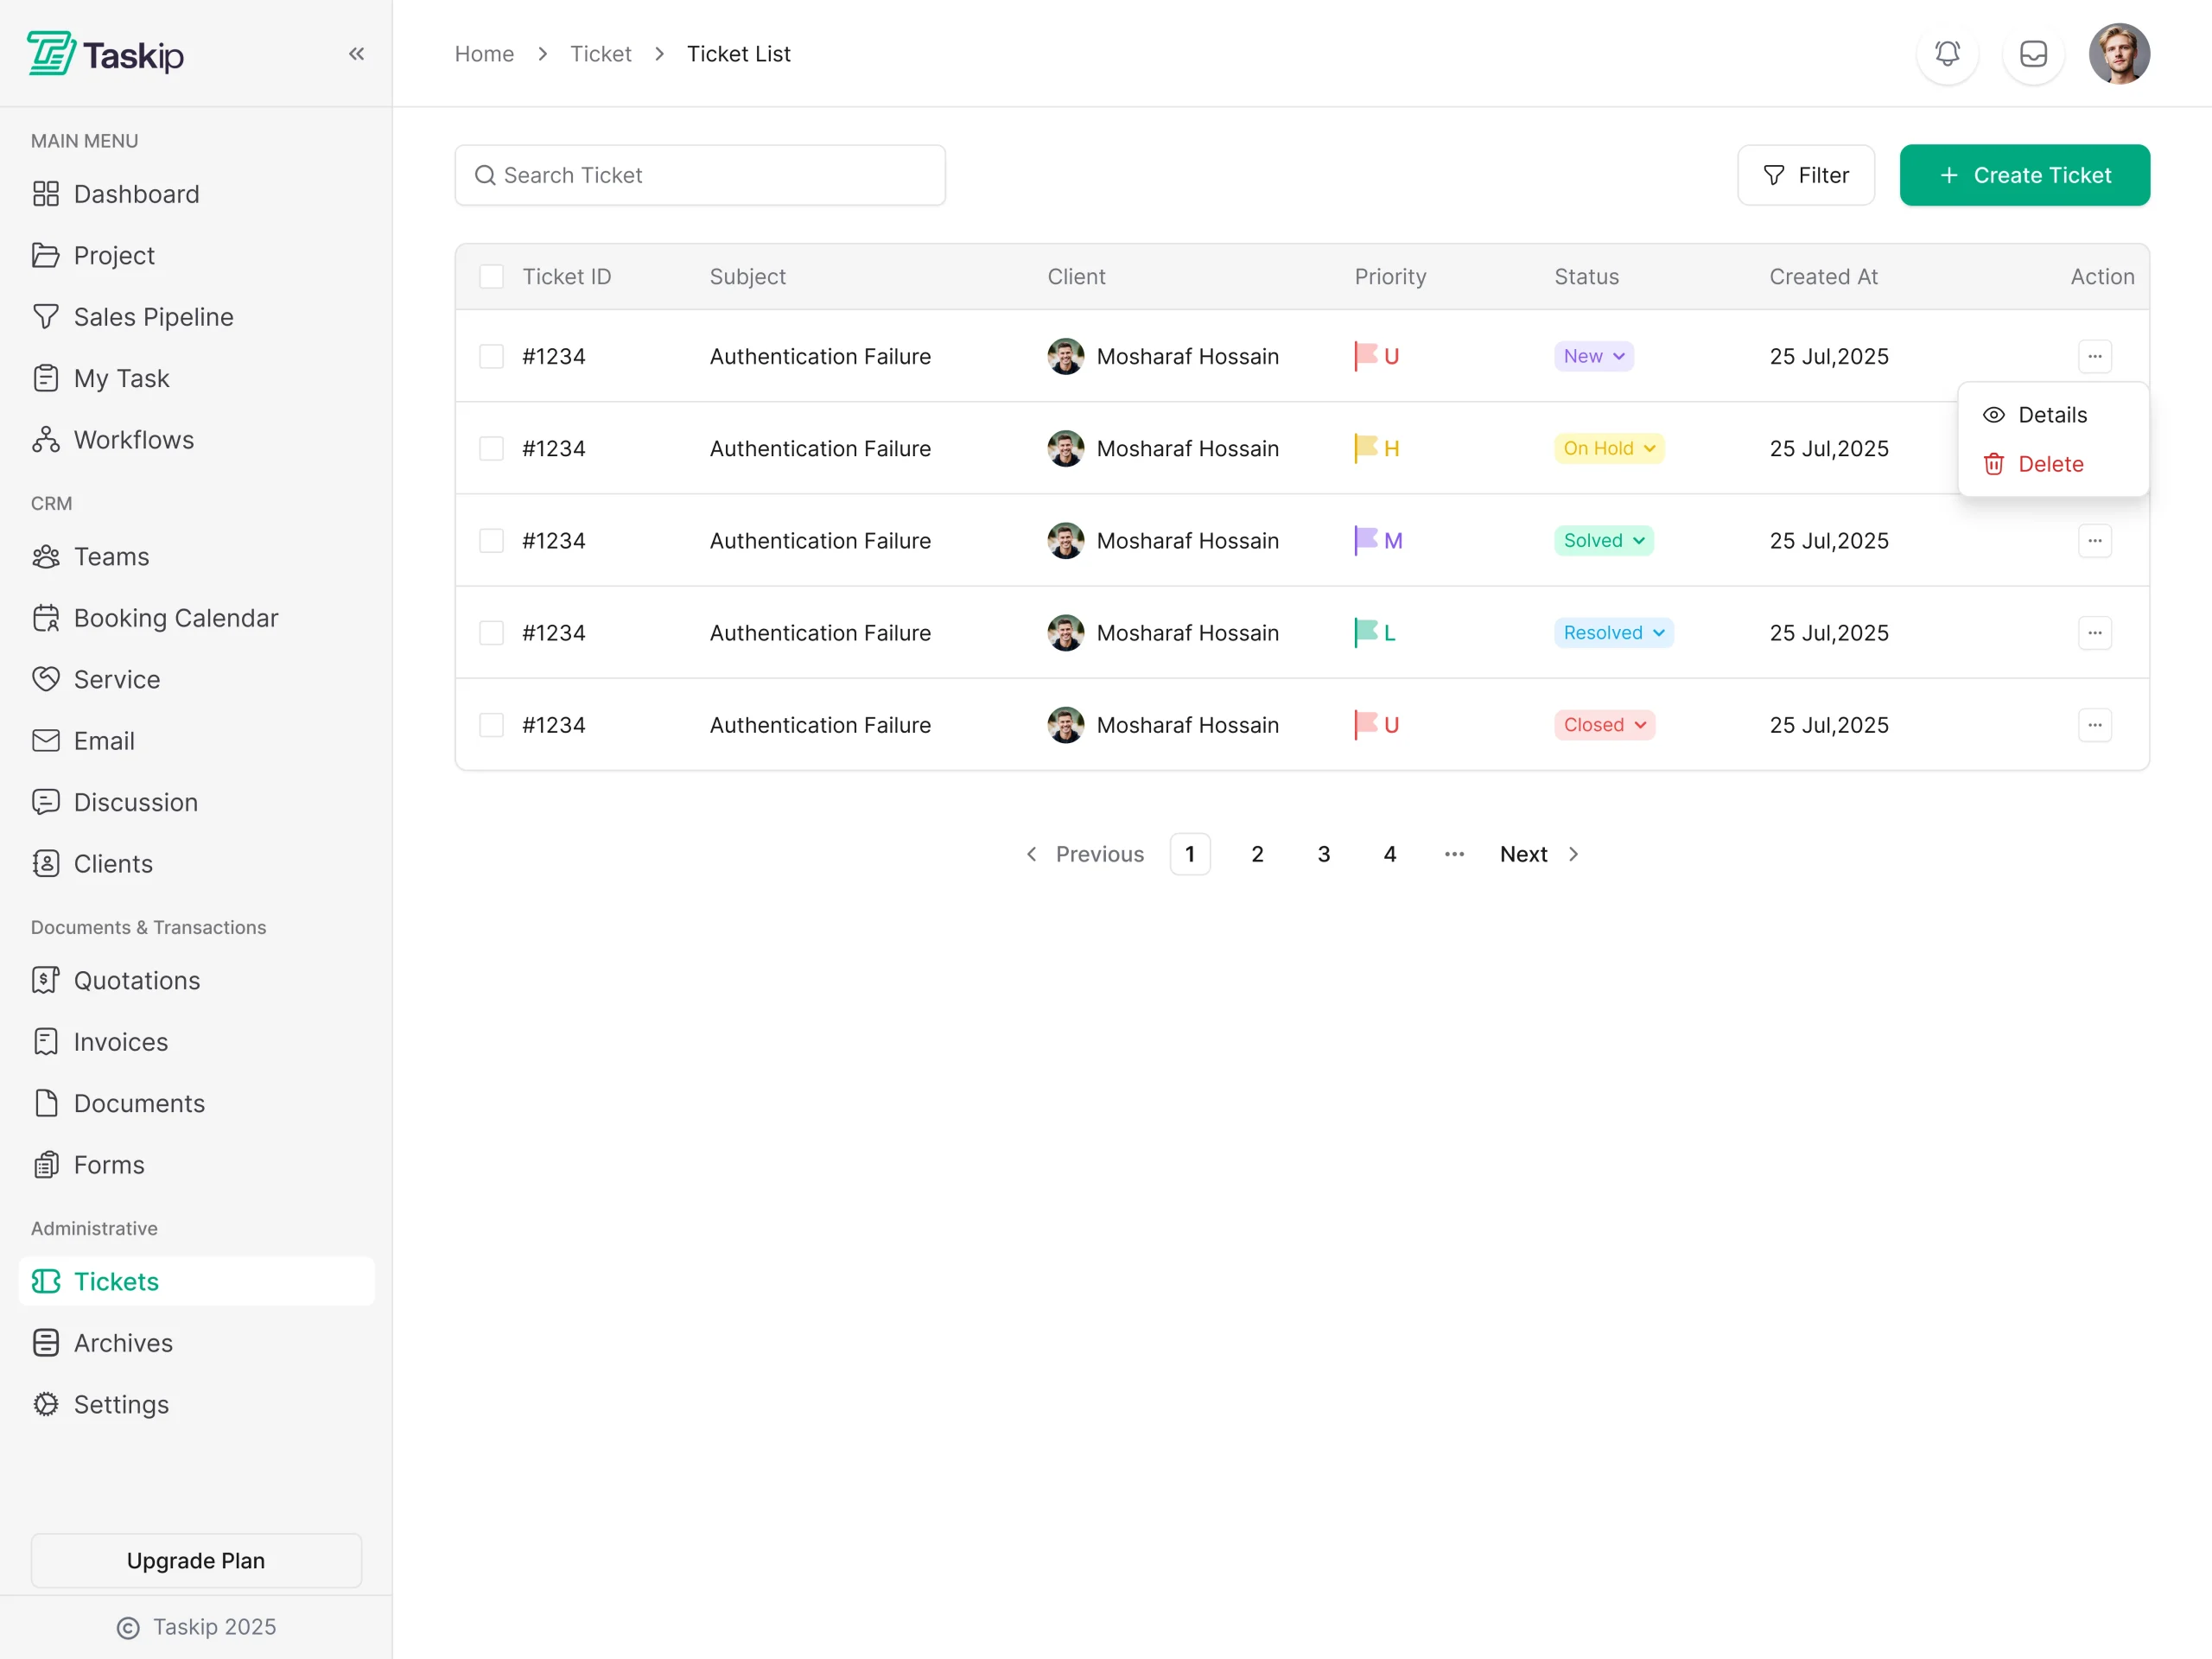
Task: Open the On Hold status dropdown
Action: (1608, 449)
